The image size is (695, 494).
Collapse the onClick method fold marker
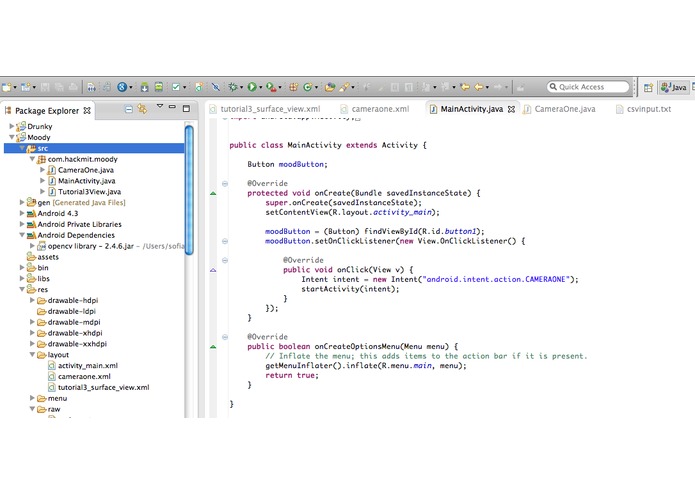point(225,261)
